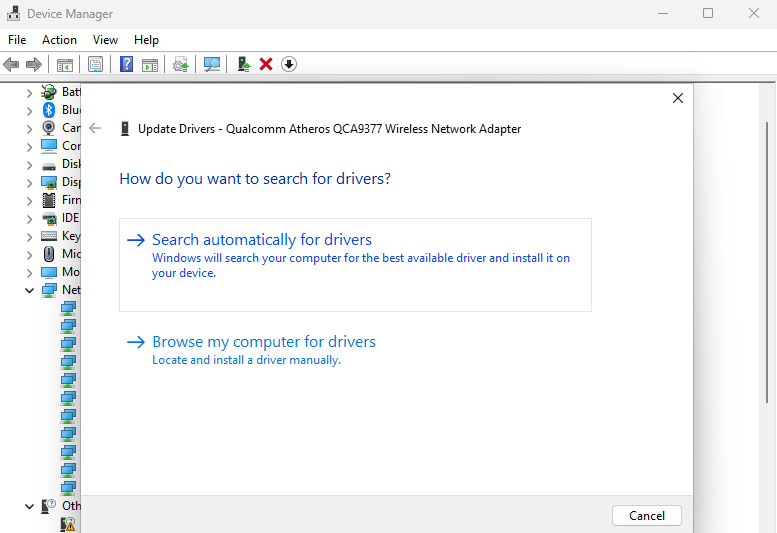Choose Search automatically for drivers
Screen dimensions: 777x533
tap(262, 240)
